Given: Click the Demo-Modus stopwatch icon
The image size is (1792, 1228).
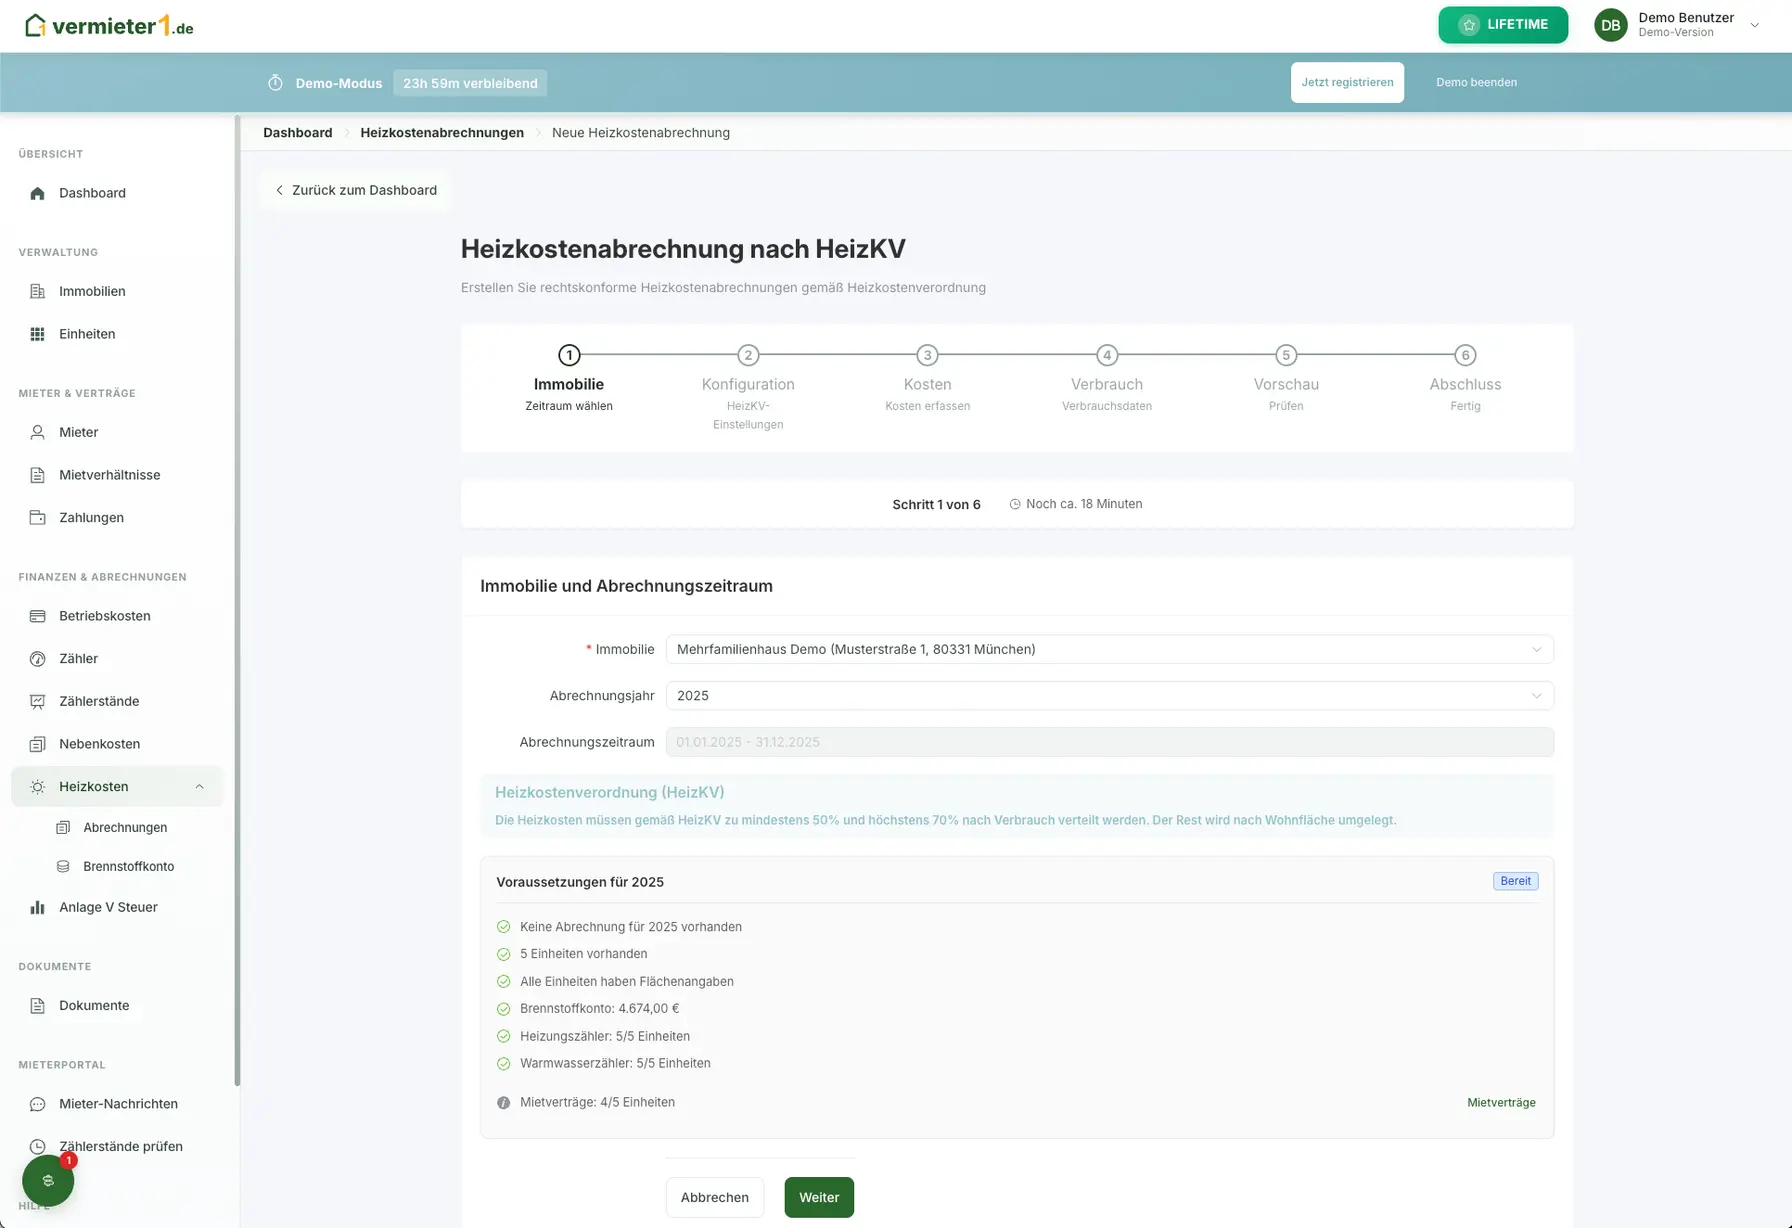Looking at the screenshot, I should pyautogui.click(x=276, y=83).
